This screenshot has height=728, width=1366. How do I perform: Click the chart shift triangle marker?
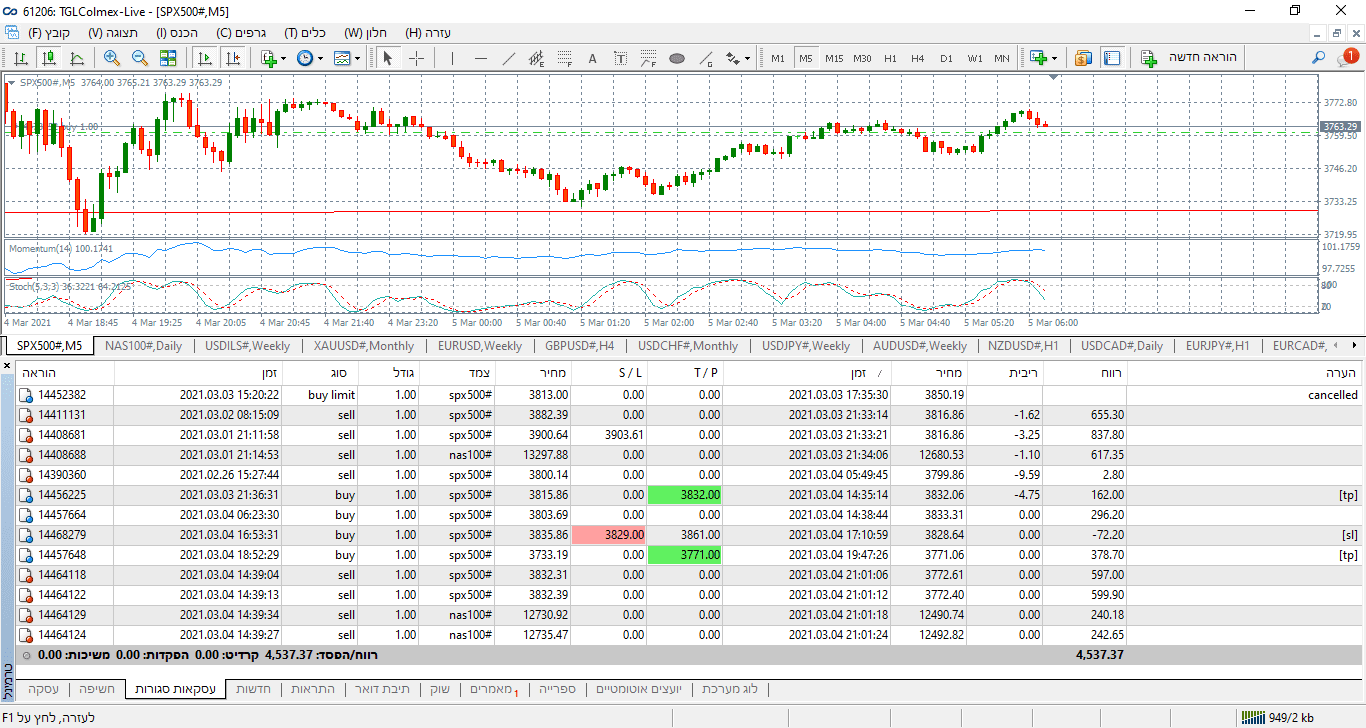pyautogui.click(x=1053, y=77)
